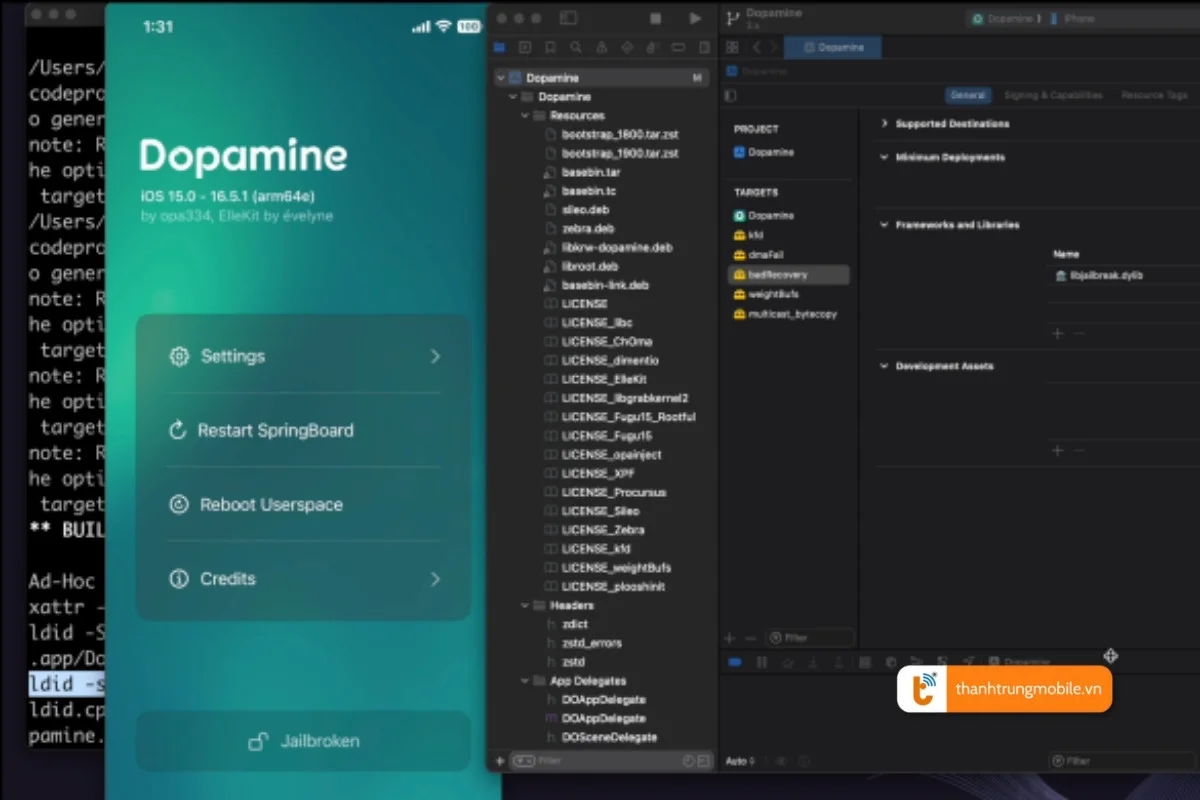Toggle the navigator sidebar visibility icon
Image resolution: width=1200 pixels, height=800 pixels.
569,18
